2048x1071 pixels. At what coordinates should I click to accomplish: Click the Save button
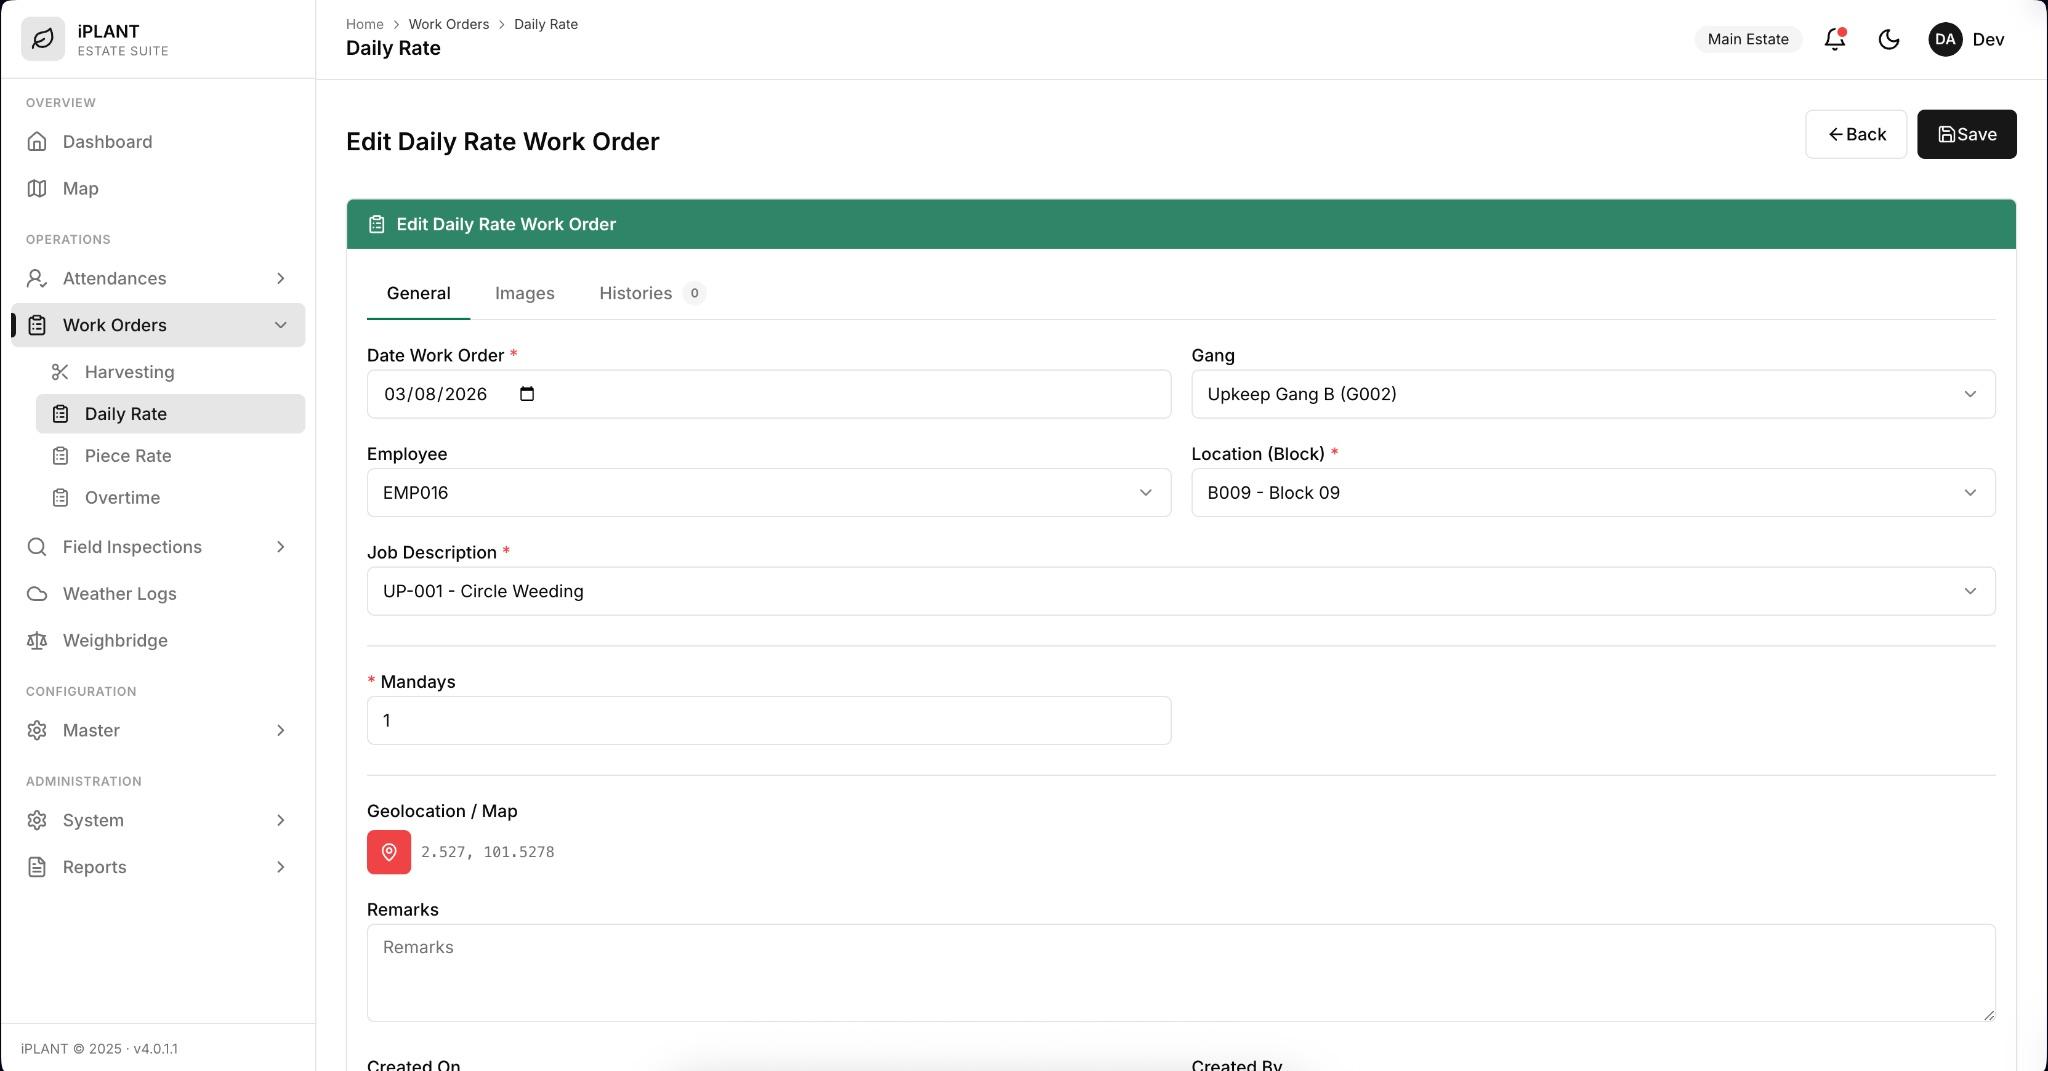click(x=1966, y=134)
